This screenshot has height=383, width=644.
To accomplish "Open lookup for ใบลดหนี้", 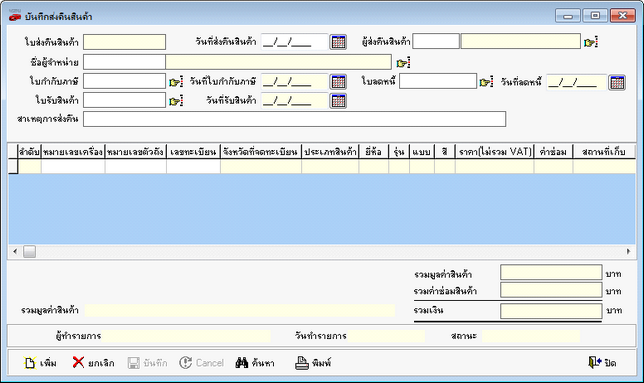I will tap(486, 82).
